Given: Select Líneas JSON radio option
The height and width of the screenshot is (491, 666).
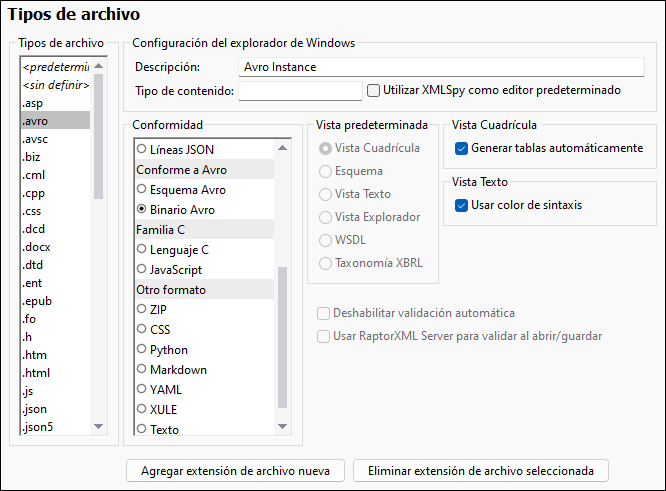Looking at the screenshot, I should coord(141,150).
